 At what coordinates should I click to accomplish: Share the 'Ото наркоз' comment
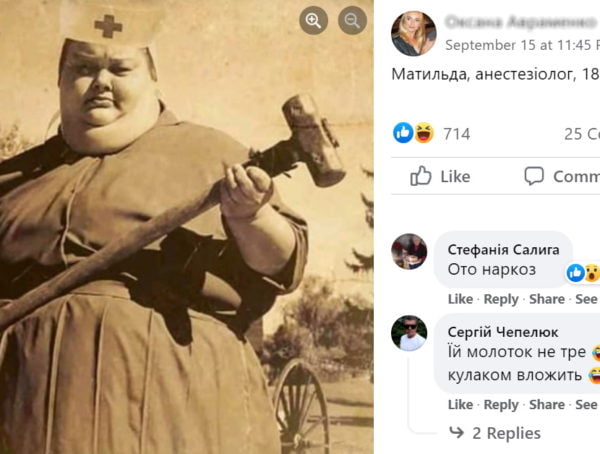[x=547, y=299]
